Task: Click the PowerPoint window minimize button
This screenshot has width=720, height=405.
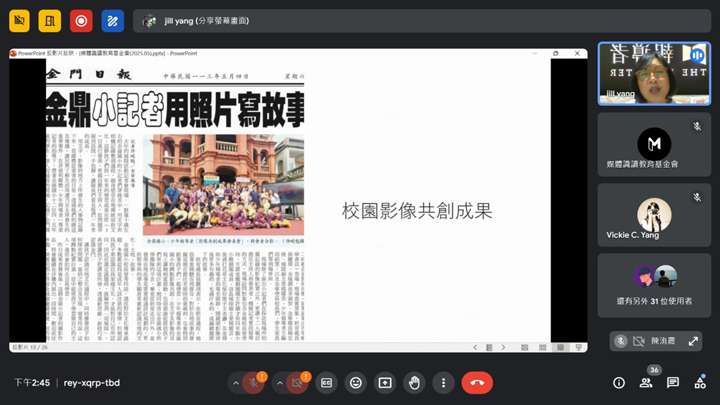Action: [535, 53]
